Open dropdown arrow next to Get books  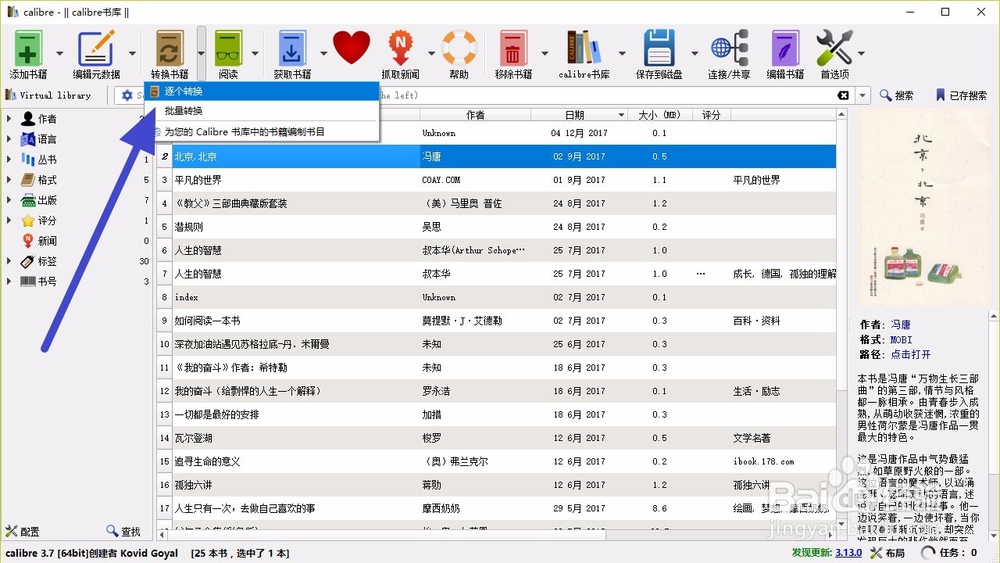(323, 54)
